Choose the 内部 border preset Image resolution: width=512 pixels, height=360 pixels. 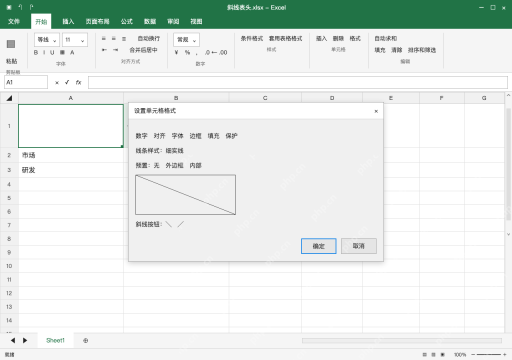(x=195, y=165)
